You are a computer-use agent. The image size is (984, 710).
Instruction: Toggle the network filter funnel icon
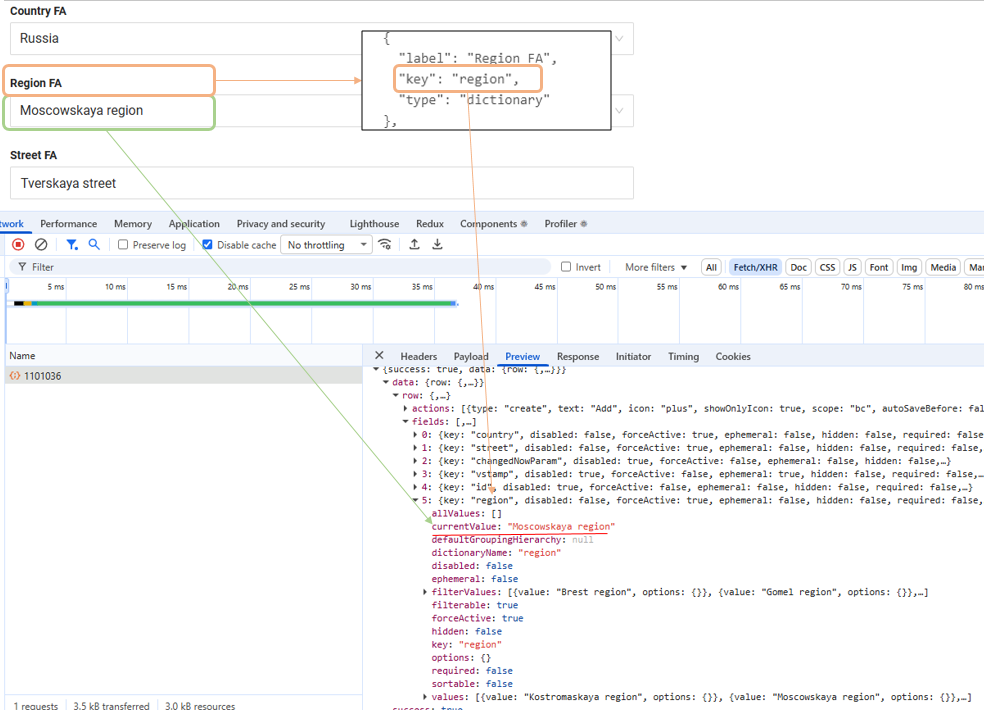(x=72, y=245)
